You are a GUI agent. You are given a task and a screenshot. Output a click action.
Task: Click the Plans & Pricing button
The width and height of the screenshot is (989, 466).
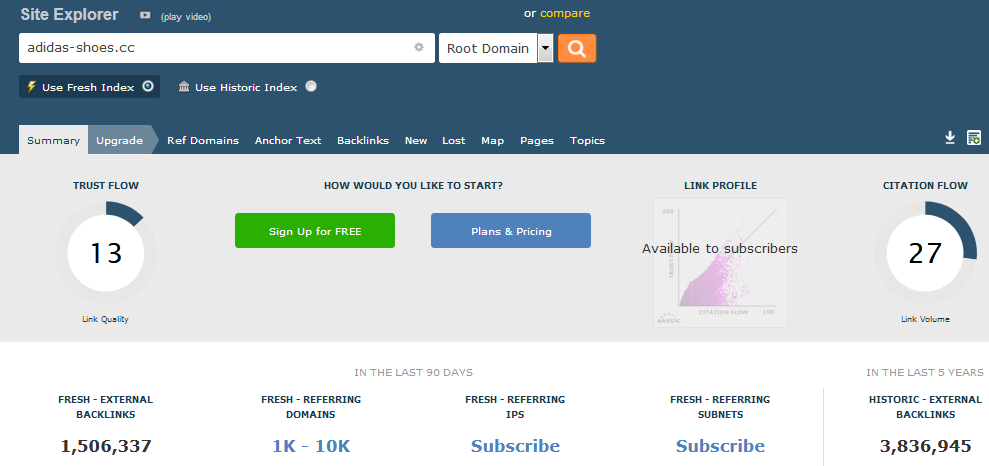(x=511, y=231)
